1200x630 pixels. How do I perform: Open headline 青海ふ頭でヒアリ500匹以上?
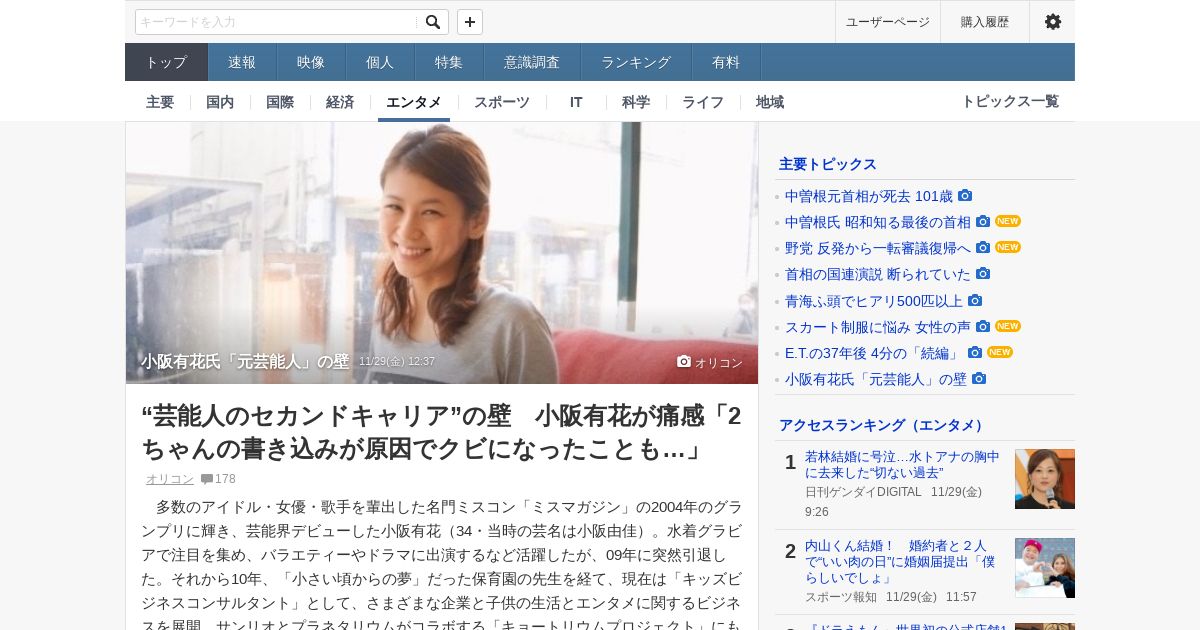coord(874,301)
